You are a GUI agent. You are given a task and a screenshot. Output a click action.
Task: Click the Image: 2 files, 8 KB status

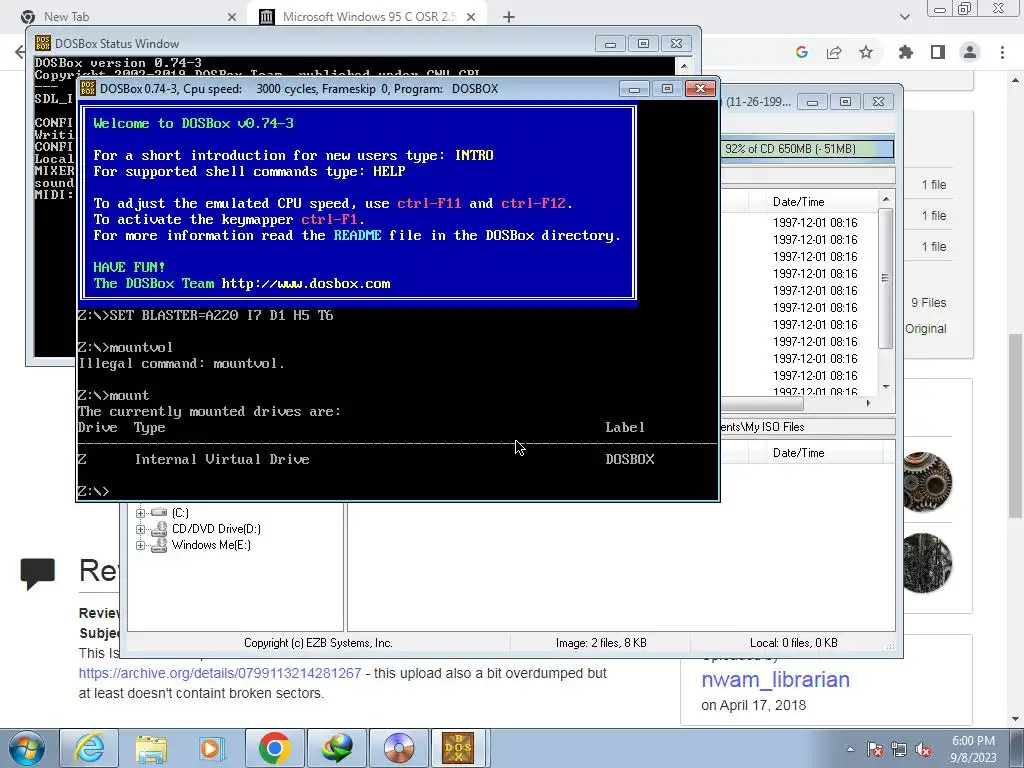point(601,643)
